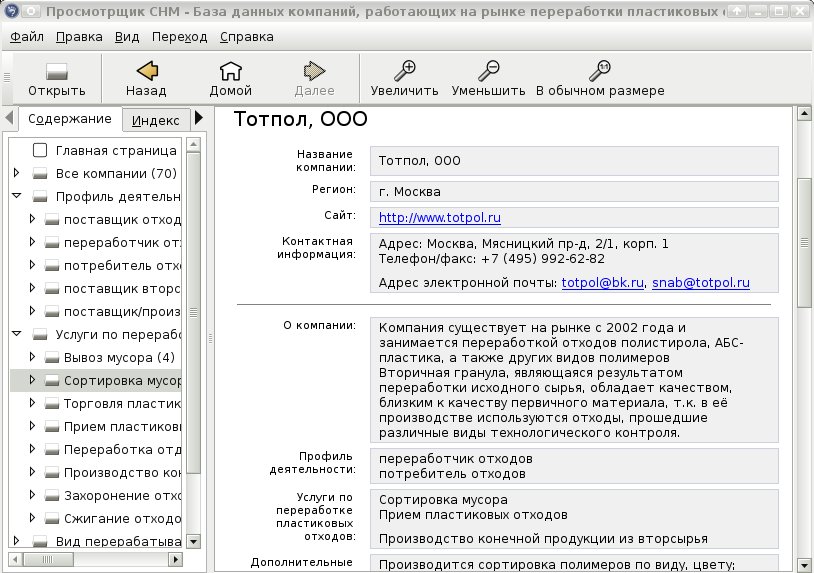Open the Файл menu
This screenshot has width=814, height=573.
[x=27, y=37]
